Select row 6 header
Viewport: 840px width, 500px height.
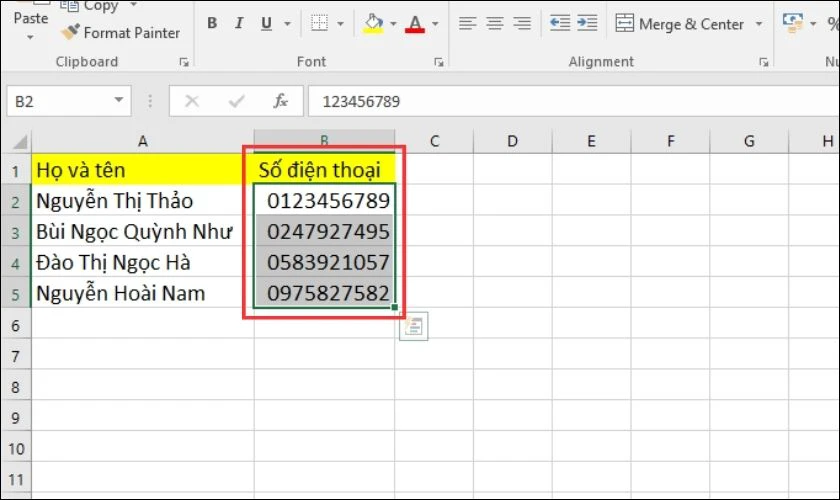click(x=16, y=325)
